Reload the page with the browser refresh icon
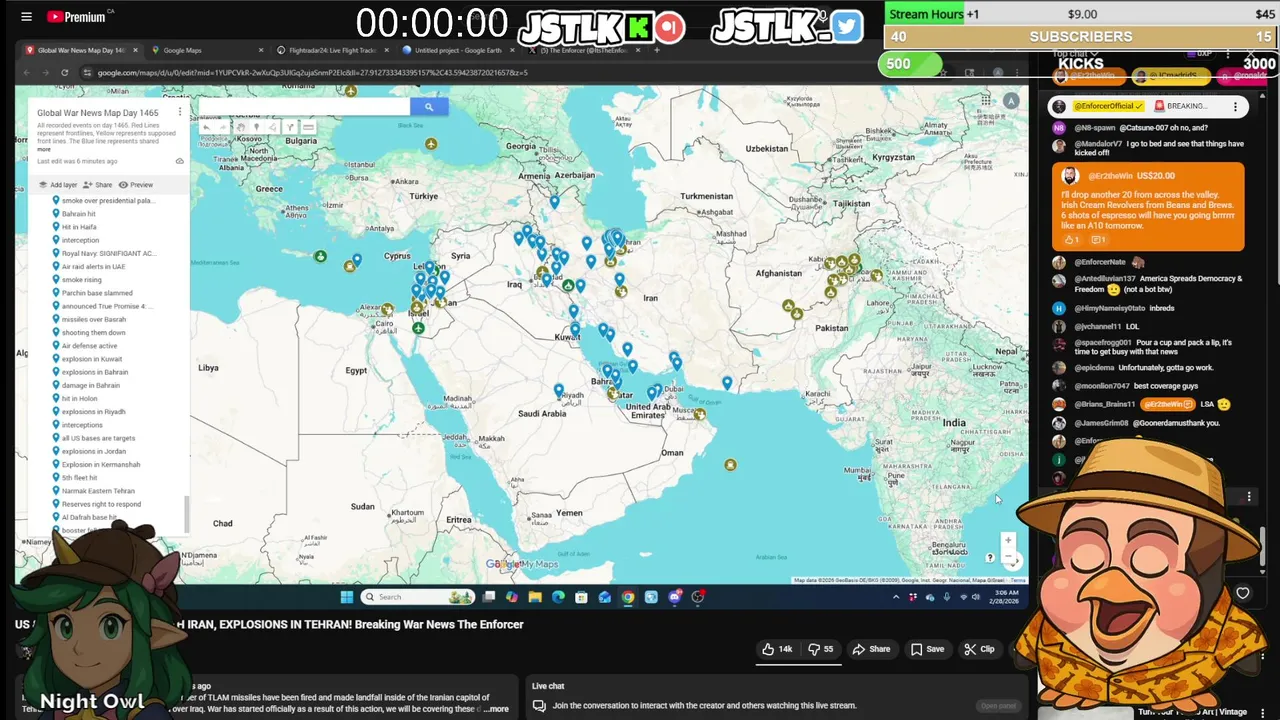The height and width of the screenshot is (720, 1280). [64, 72]
